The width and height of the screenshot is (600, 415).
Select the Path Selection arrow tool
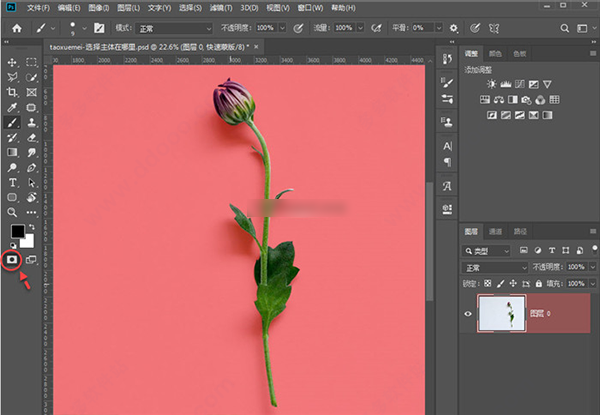[31, 182]
